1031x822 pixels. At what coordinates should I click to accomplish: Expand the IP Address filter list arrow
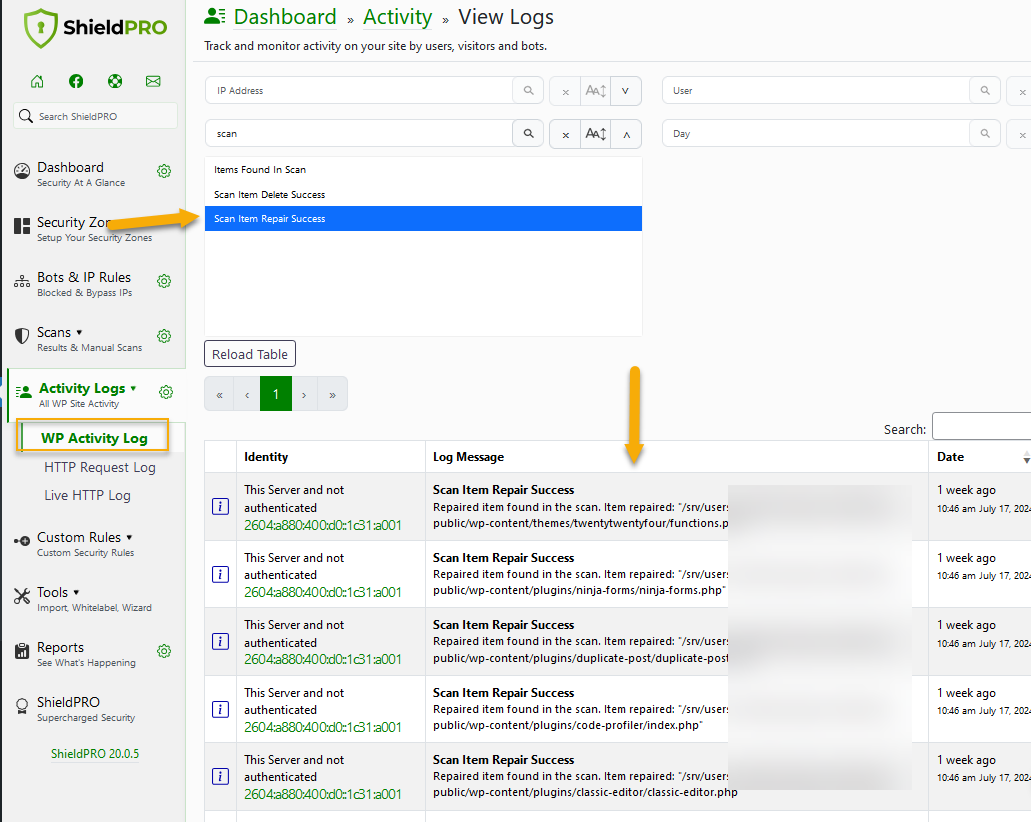pyautogui.click(x=626, y=91)
